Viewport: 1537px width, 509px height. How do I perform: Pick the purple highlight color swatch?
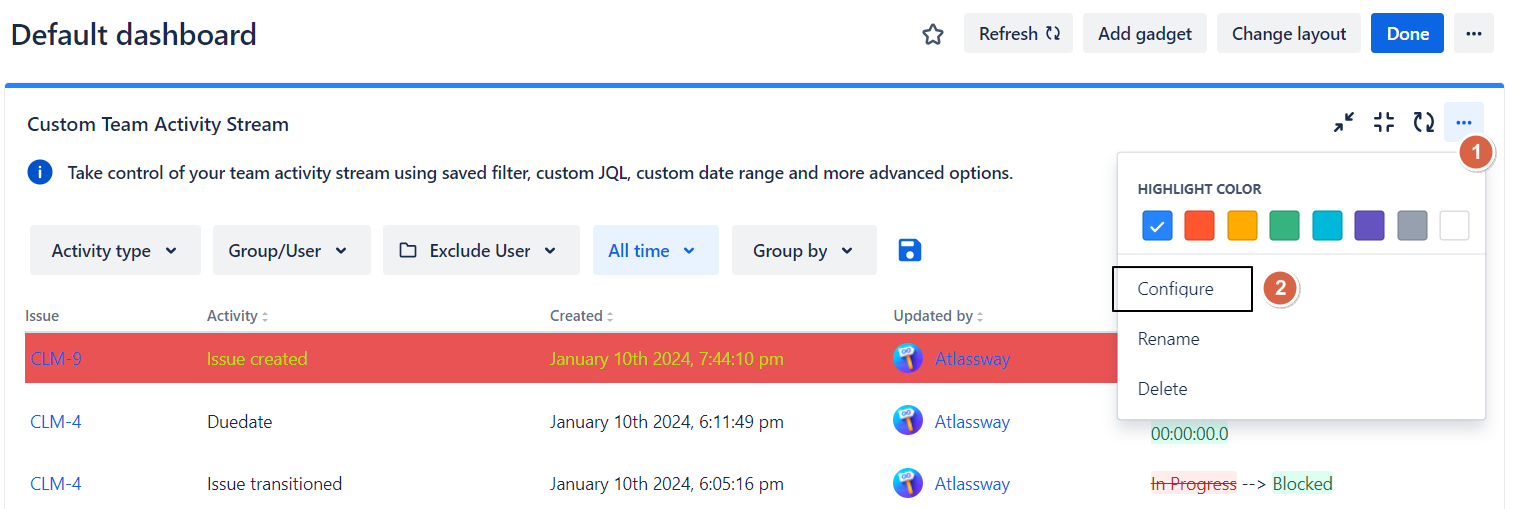[x=1369, y=226]
